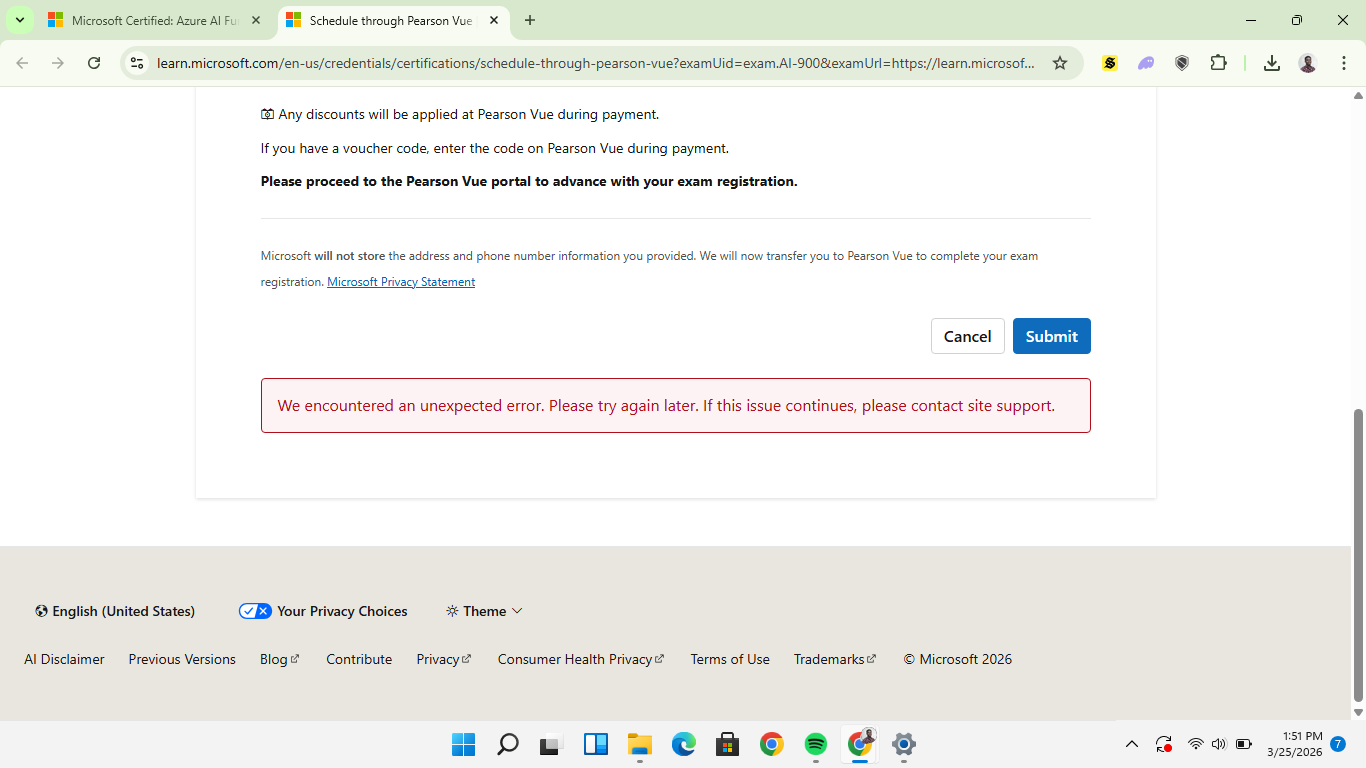Close the Microsoft Certified Azure AI tab
Screen dimensions: 1366x768
point(256,20)
